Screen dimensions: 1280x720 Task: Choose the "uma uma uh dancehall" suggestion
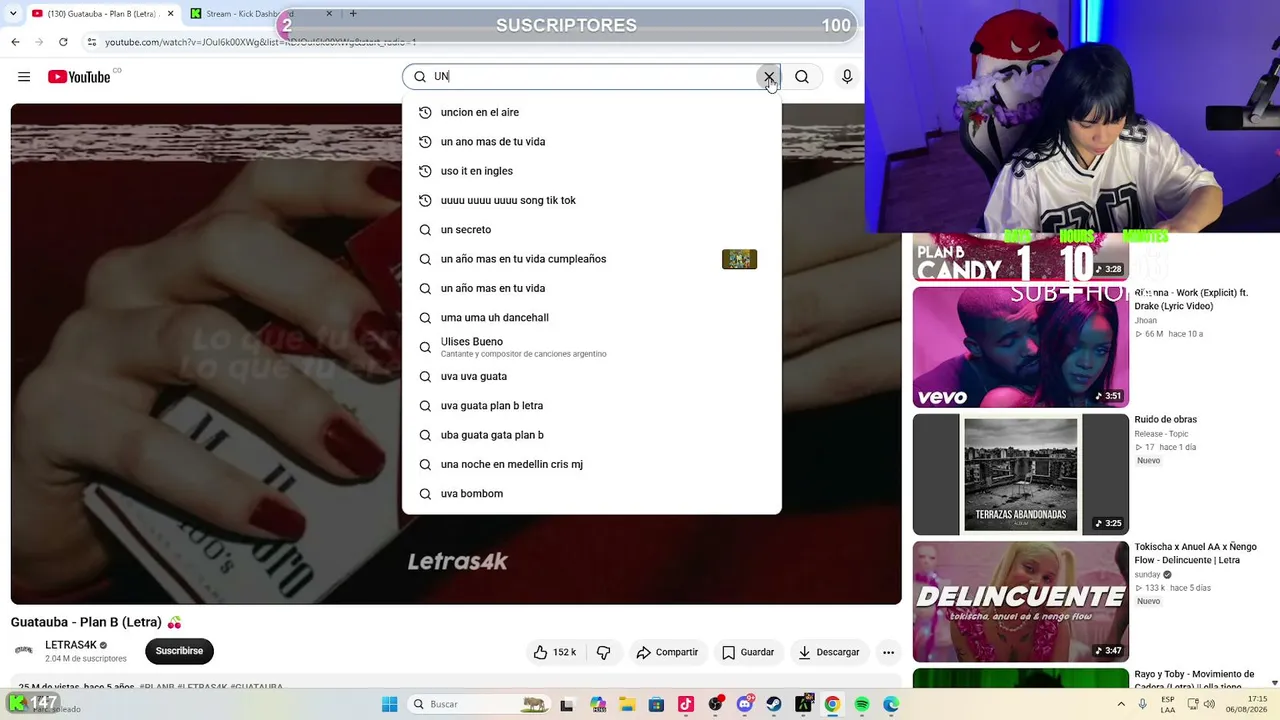(591, 318)
